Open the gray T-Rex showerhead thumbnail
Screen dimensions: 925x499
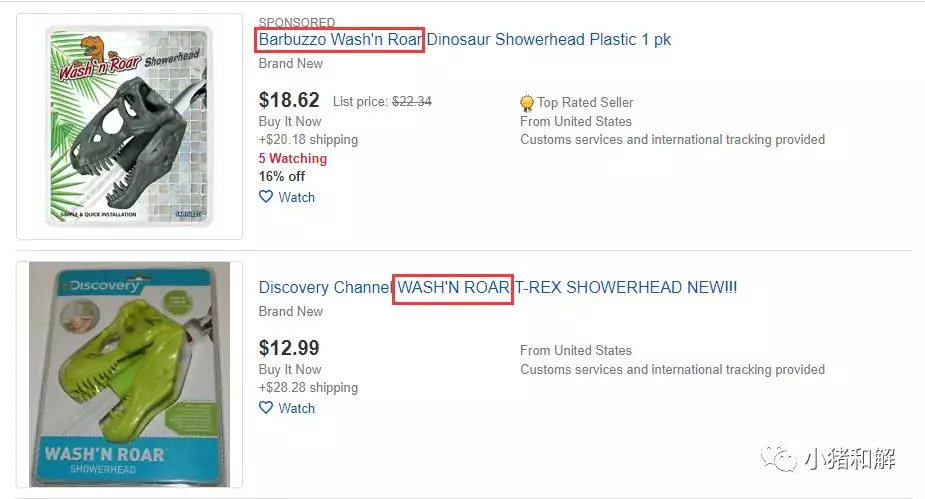(x=129, y=126)
